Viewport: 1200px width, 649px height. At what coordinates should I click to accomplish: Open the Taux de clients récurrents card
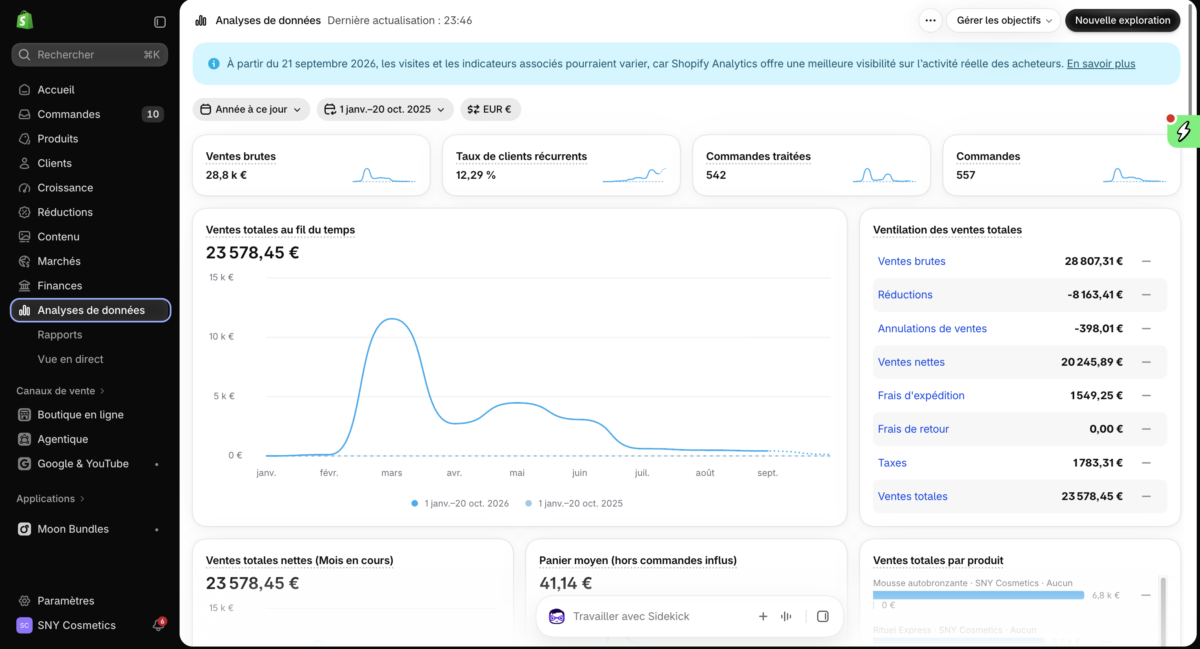tap(561, 165)
